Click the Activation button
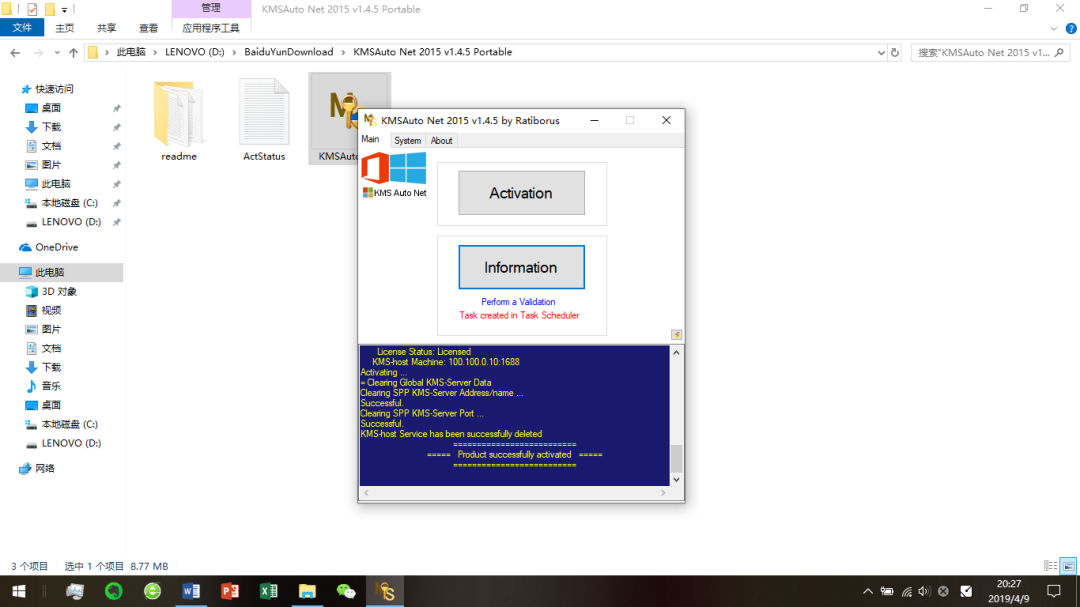 pos(521,193)
